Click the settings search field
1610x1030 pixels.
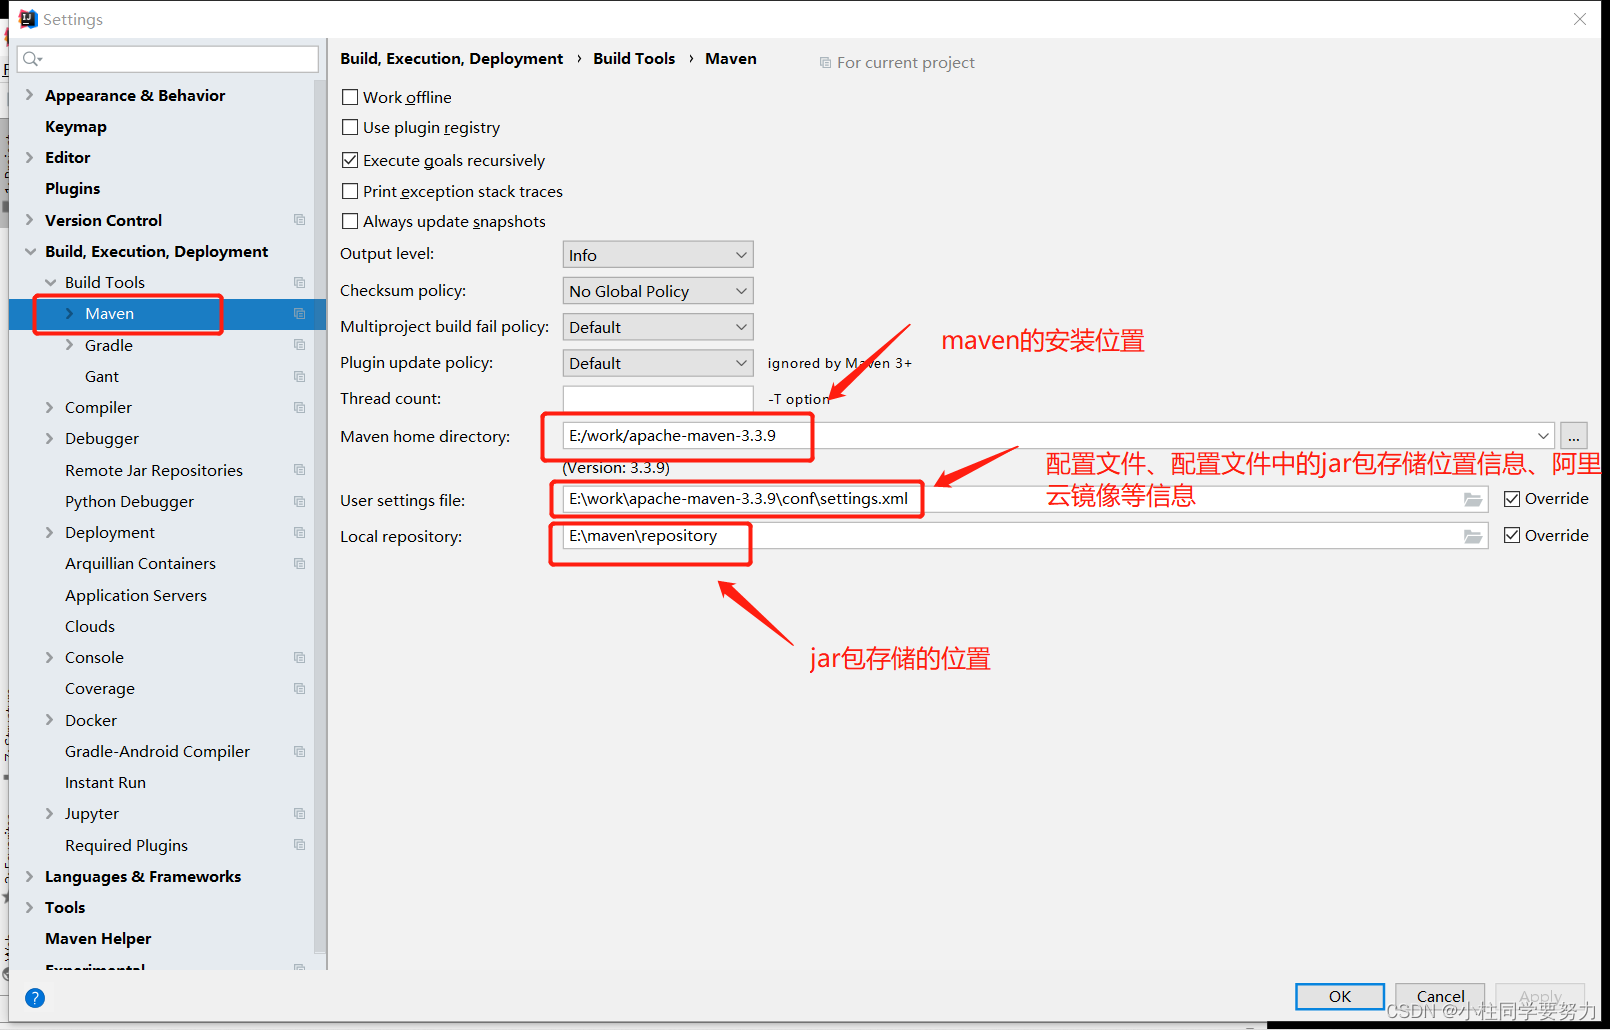168,59
